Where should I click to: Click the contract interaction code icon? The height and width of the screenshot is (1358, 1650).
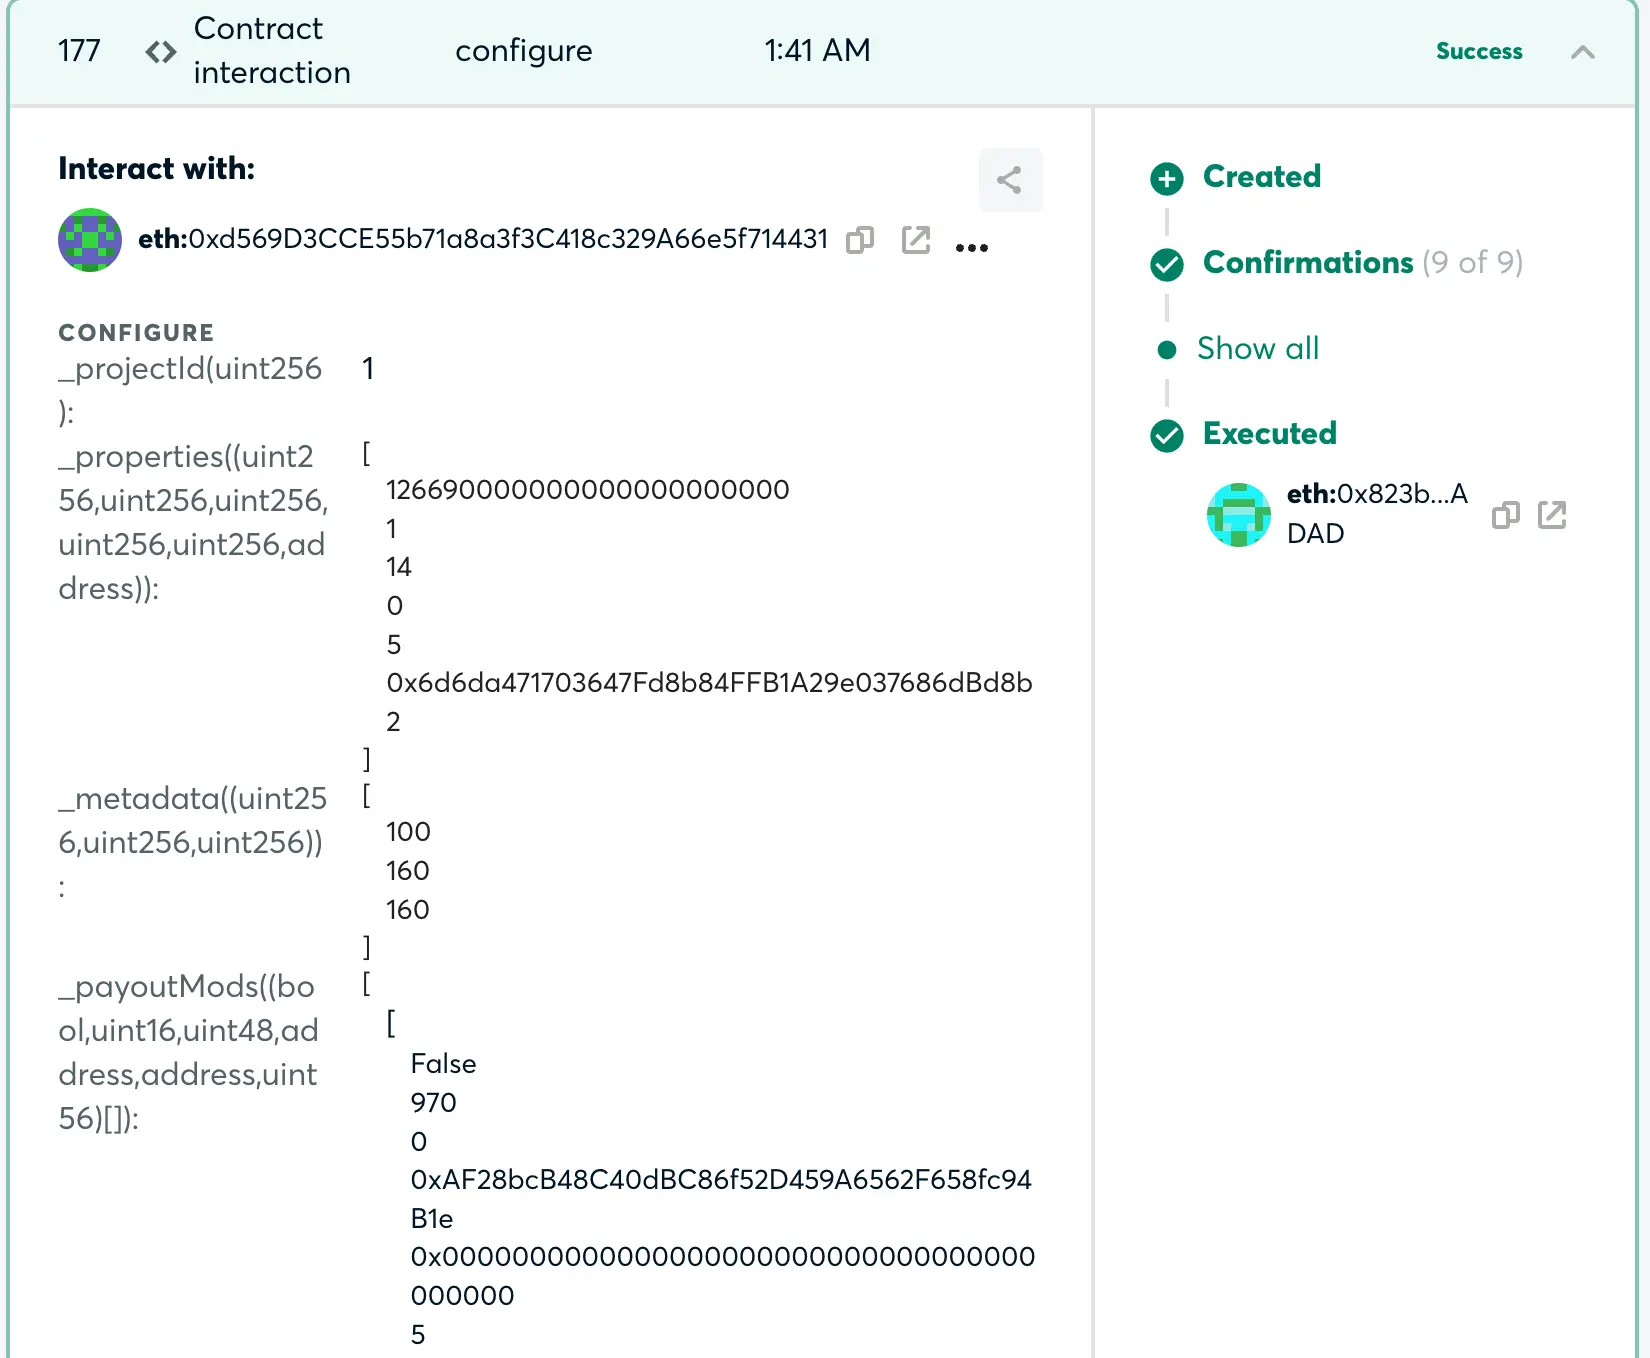(x=160, y=52)
